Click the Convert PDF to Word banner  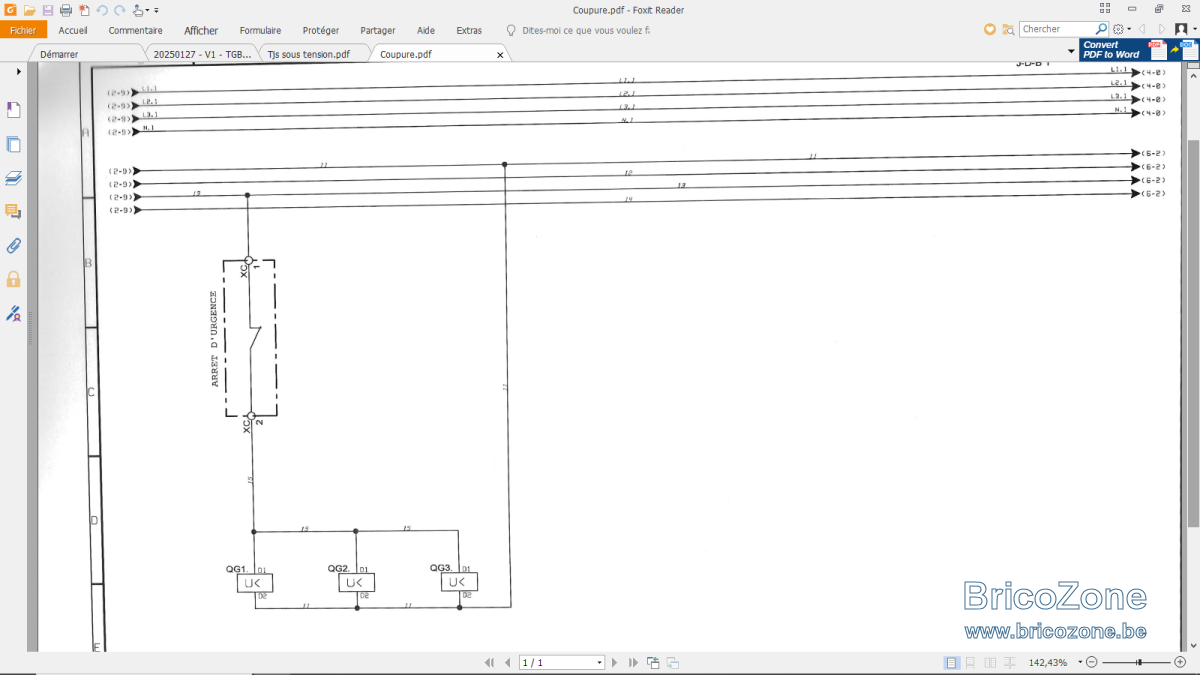coord(1137,50)
